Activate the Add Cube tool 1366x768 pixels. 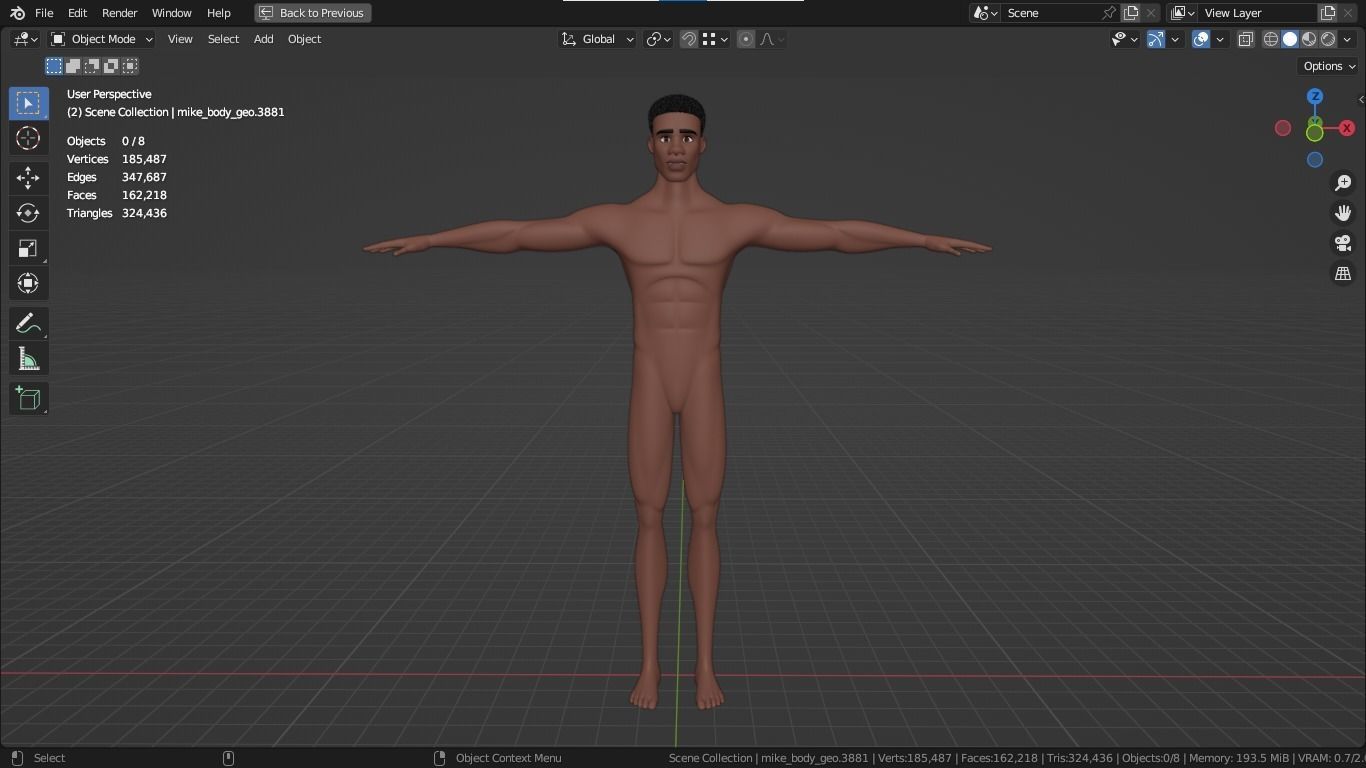pyautogui.click(x=28, y=398)
